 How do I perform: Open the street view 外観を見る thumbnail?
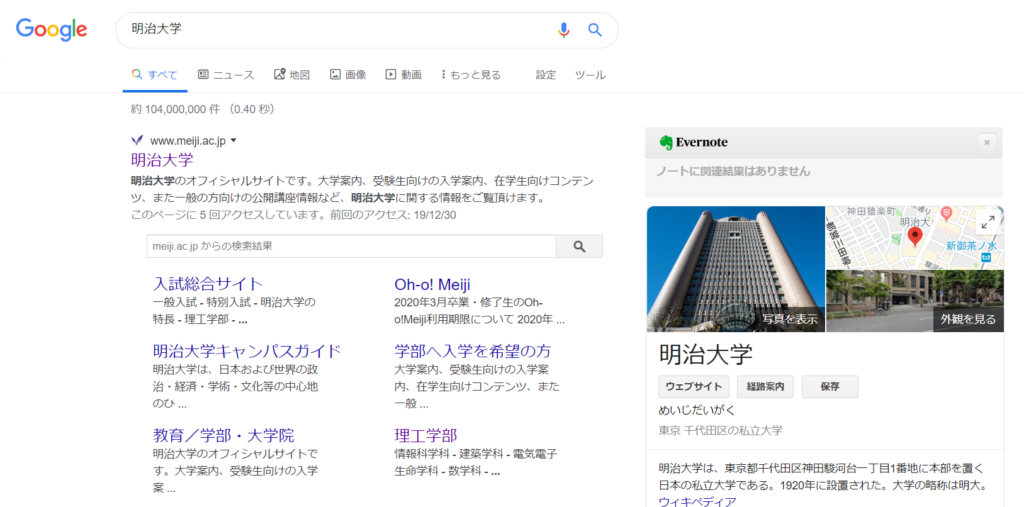pos(915,301)
